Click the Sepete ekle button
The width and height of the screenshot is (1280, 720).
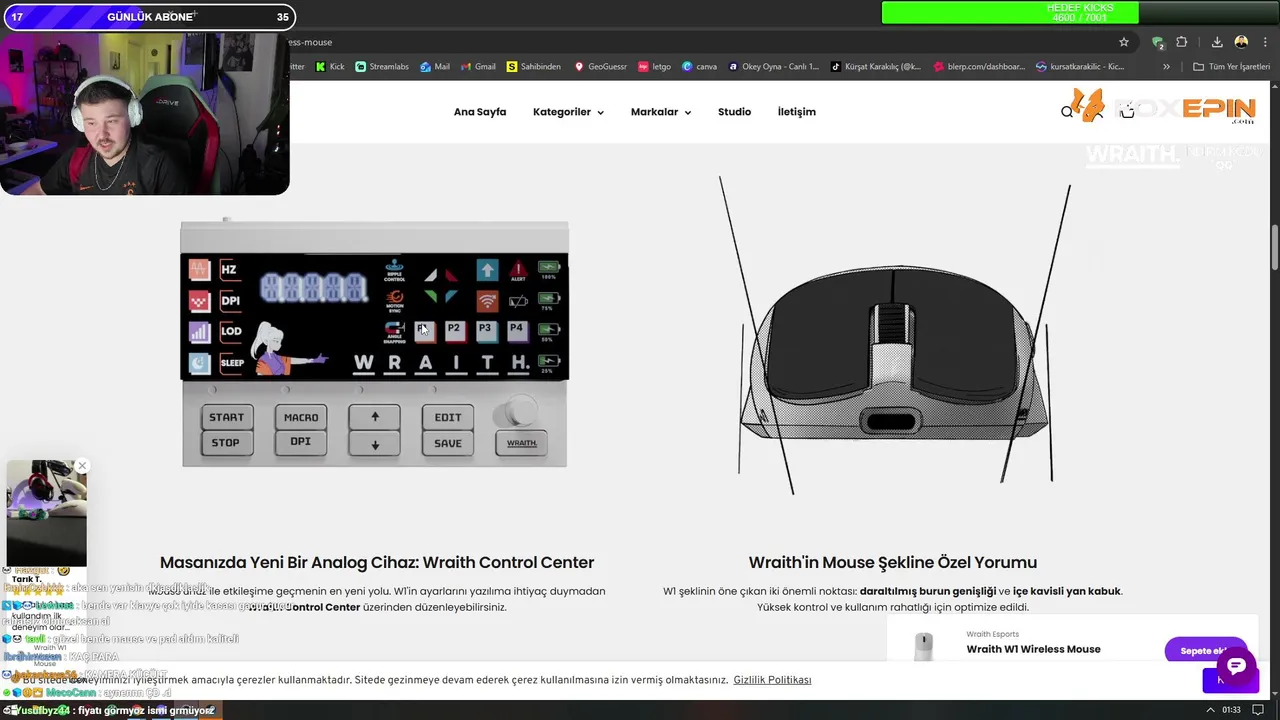point(1205,651)
